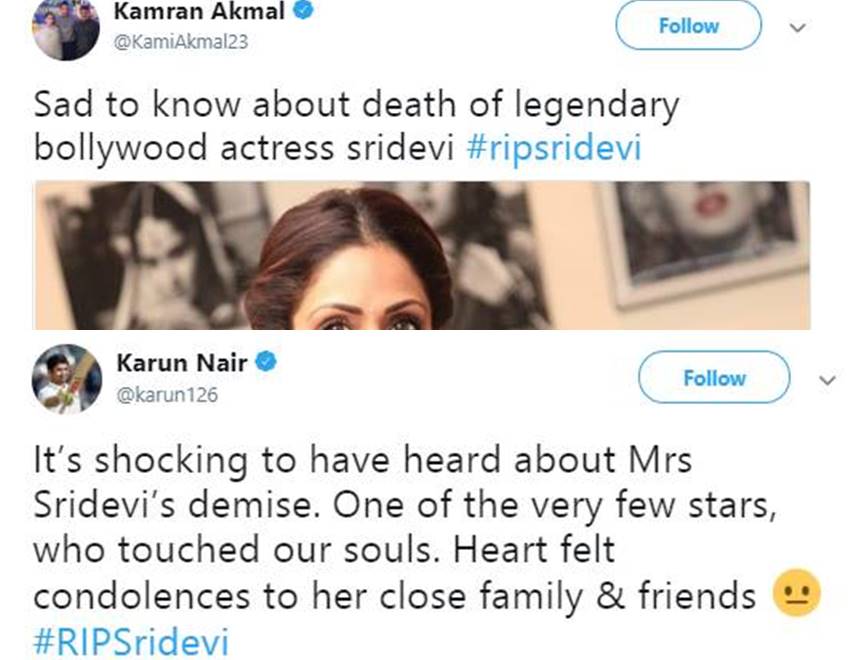The height and width of the screenshot is (660, 850).
Task: Click the verified badge beside Karun Nair
Action: (265, 361)
